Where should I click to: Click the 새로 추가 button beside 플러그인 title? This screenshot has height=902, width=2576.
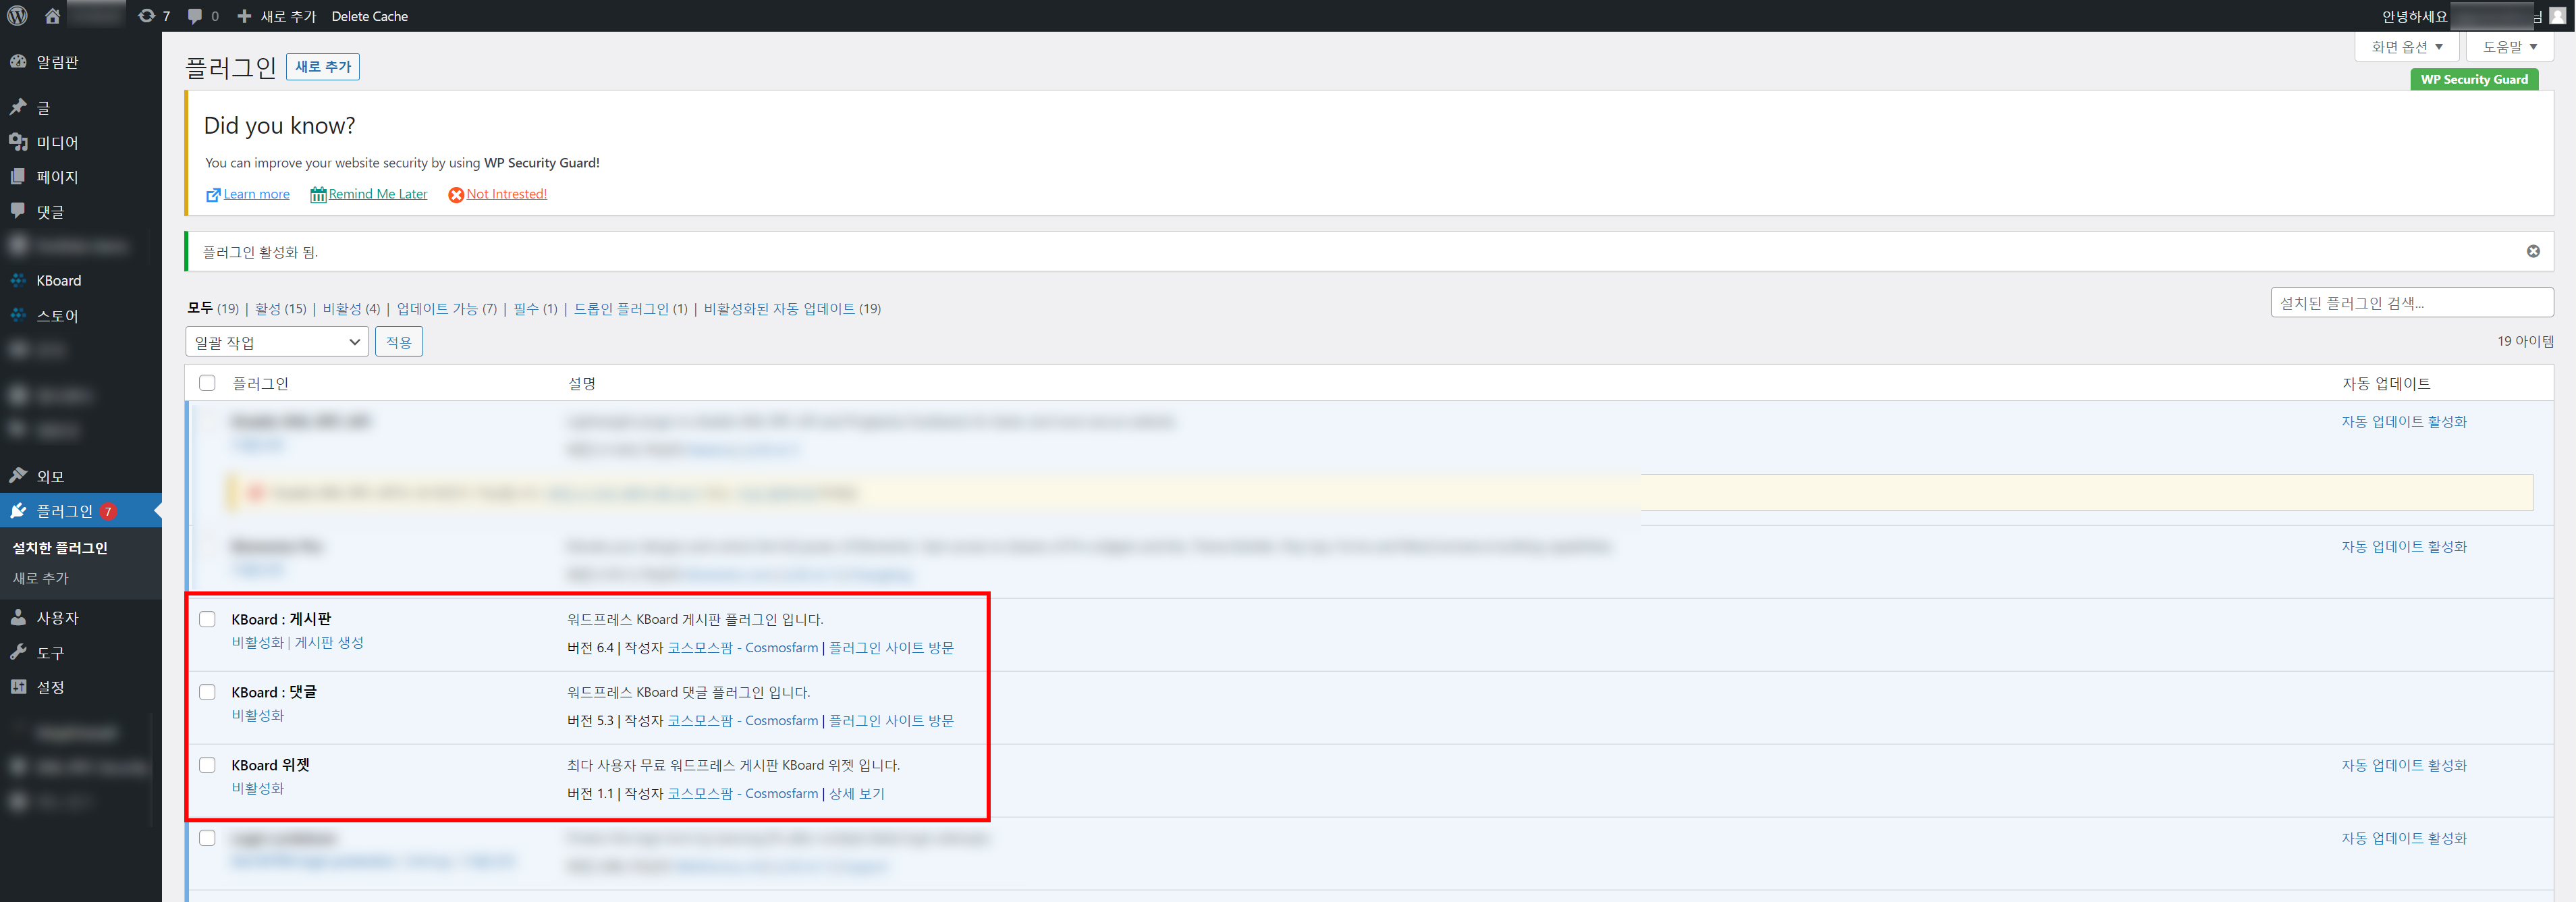[x=322, y=67]
